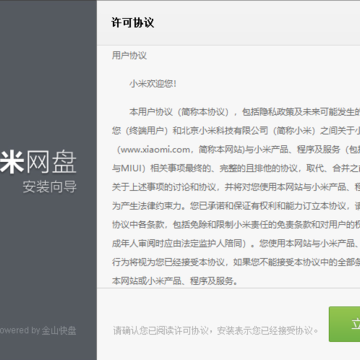Screen dimensions: 360x360
Task: Click the powered by 金山快盘 text
Action: pyautogui.click(x=38, y=331)
